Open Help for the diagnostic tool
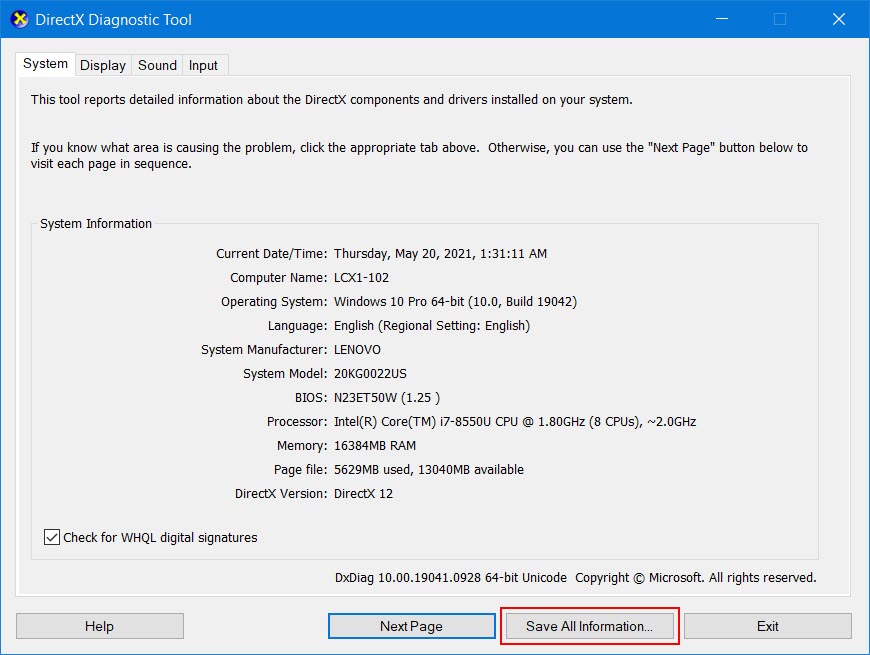 (x=99, y=626)
